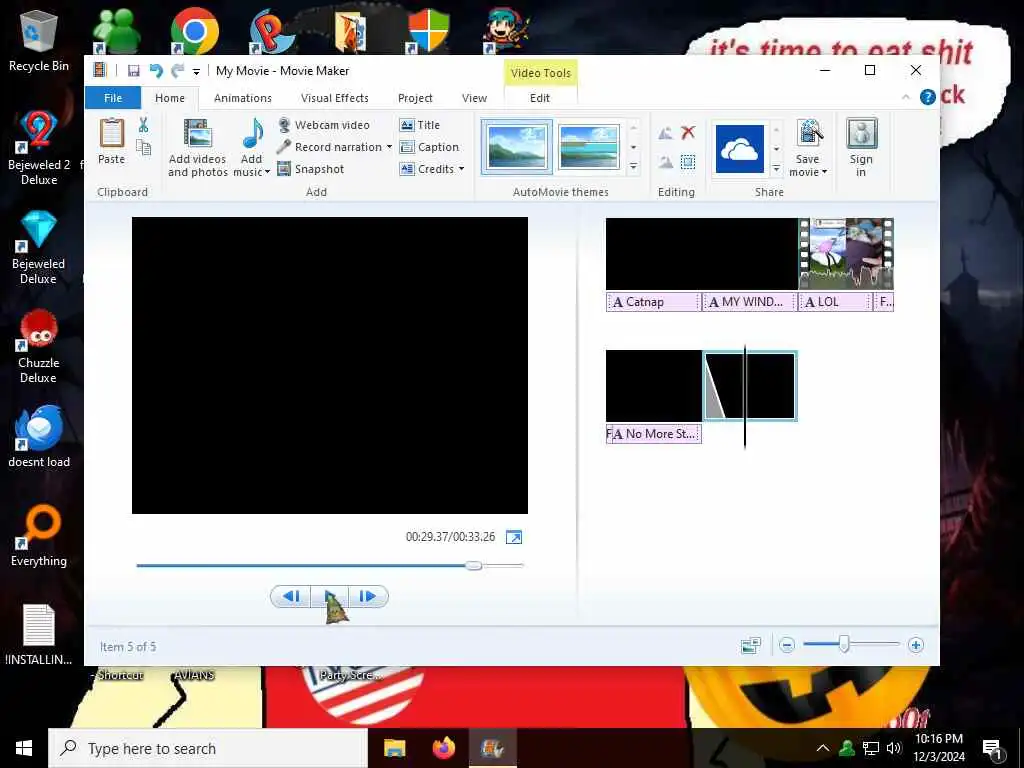Expand the AutoMovie themes gallery
This screenshot has height=768, width=1024.
click(x=633, y=168)
